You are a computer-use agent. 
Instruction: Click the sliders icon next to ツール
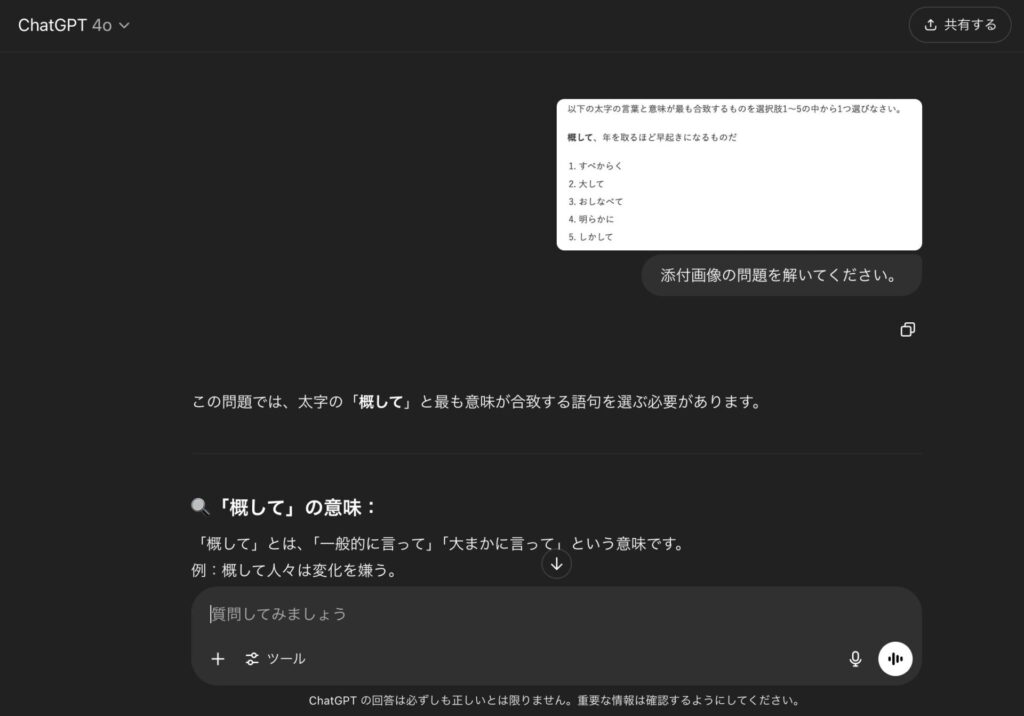[252, 659]
